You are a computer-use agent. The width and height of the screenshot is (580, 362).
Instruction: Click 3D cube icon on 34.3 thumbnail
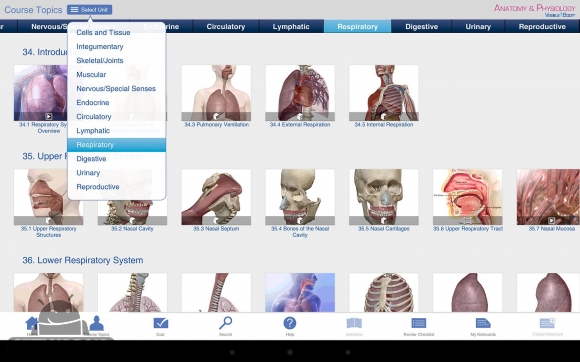coord(216,116)
